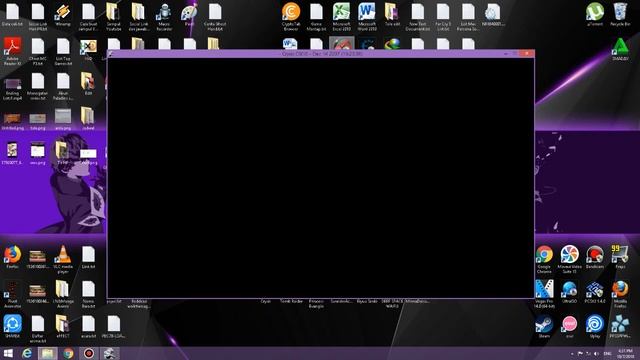The height and width of the screenshot is (360, 640).
Task: Select the Crysis window taskbar button
Action: point(109,353)
